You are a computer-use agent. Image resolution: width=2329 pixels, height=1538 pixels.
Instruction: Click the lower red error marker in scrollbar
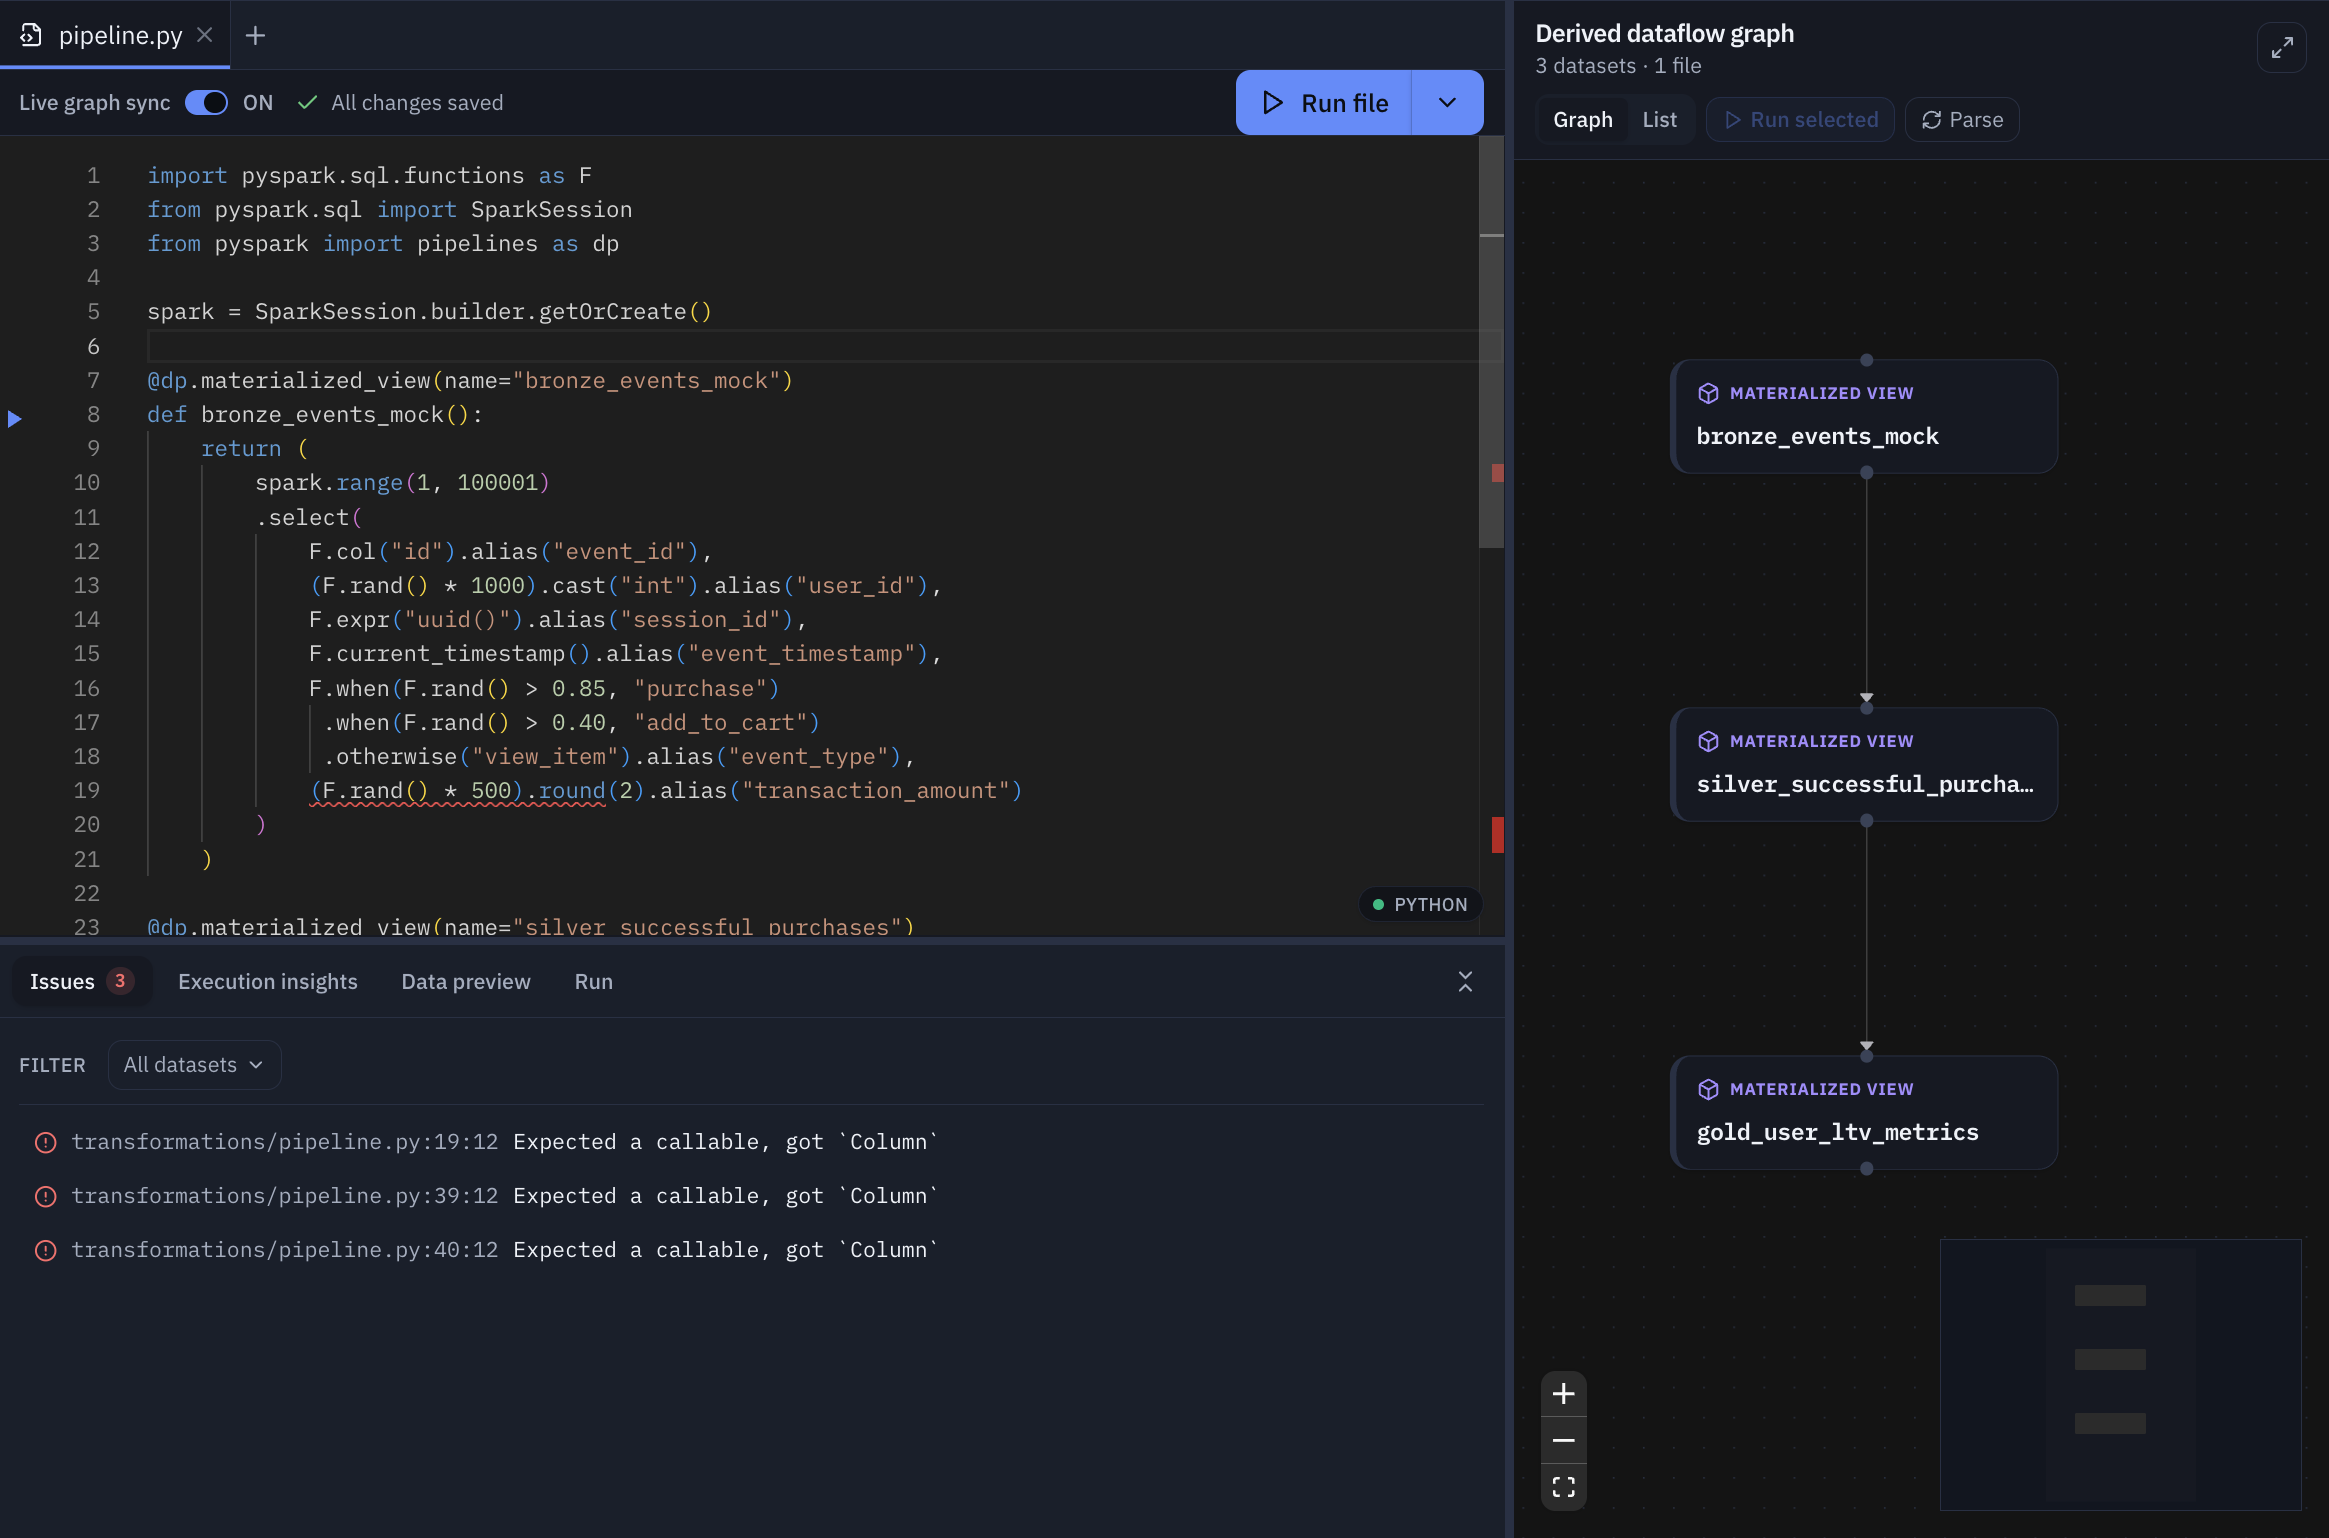(x=1497, y=835)
